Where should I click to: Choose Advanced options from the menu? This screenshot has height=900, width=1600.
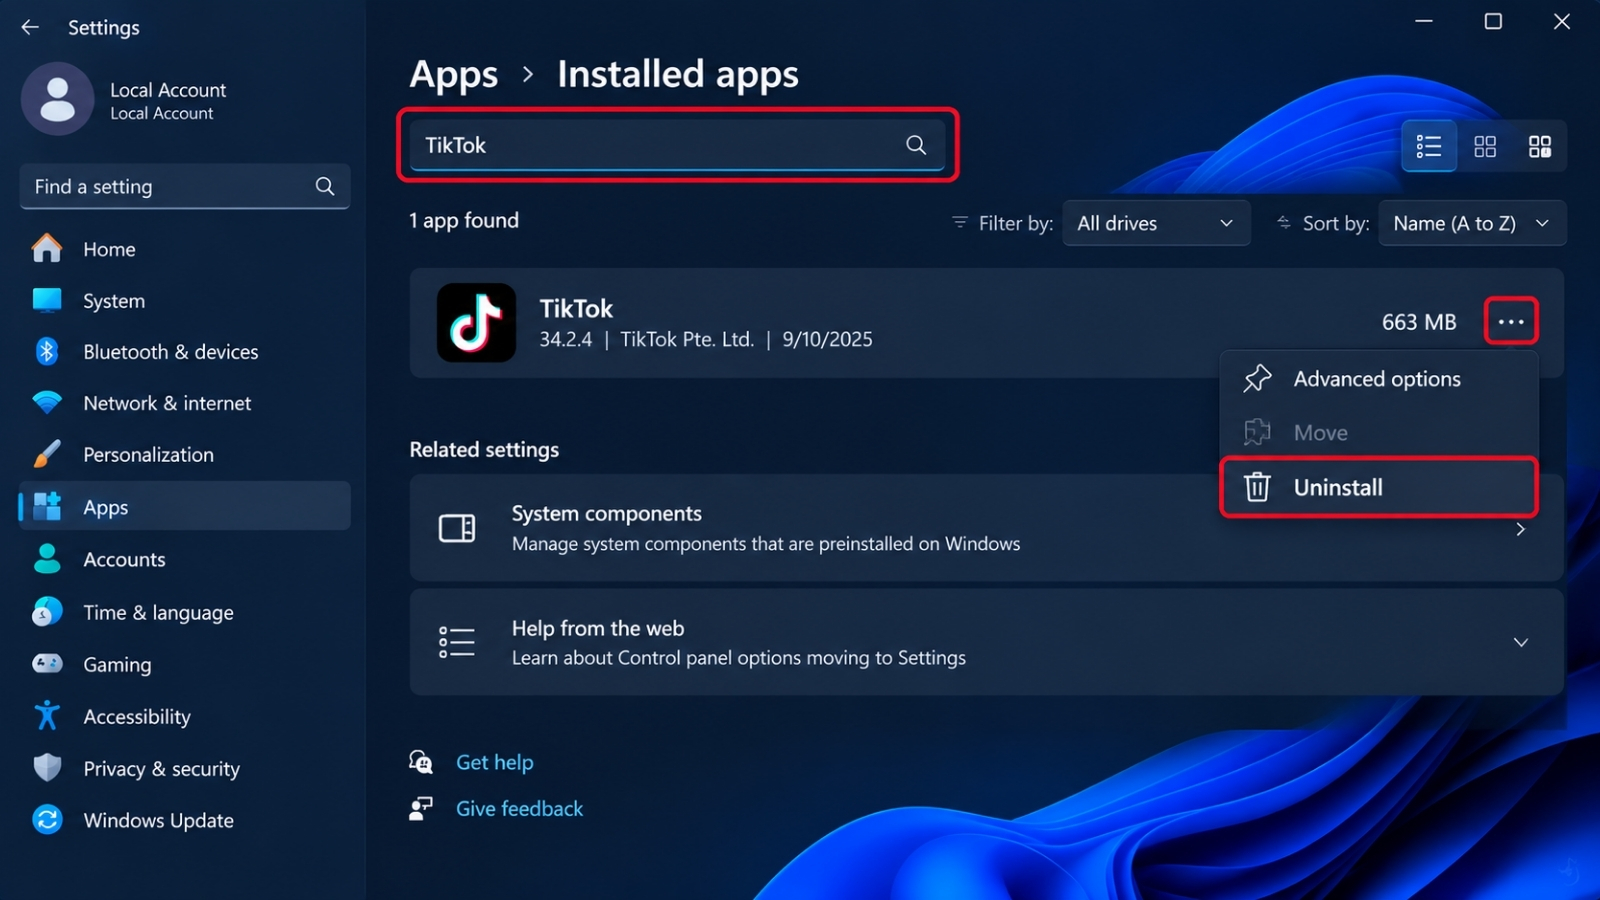coord(1379,379)
